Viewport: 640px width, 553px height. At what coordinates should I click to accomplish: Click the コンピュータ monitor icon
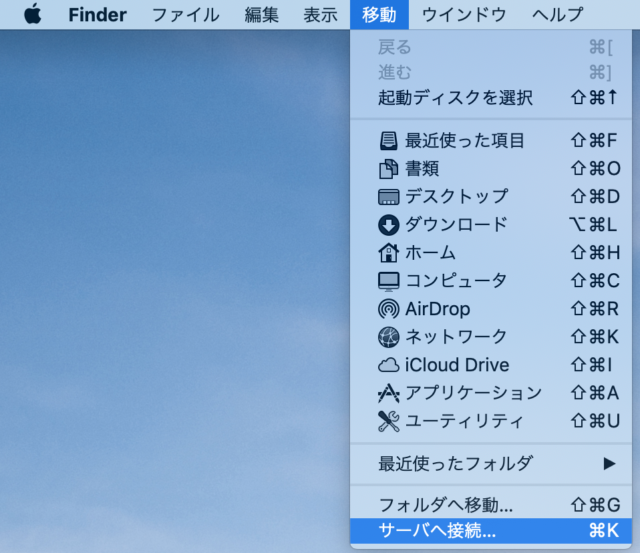[388, 281]
